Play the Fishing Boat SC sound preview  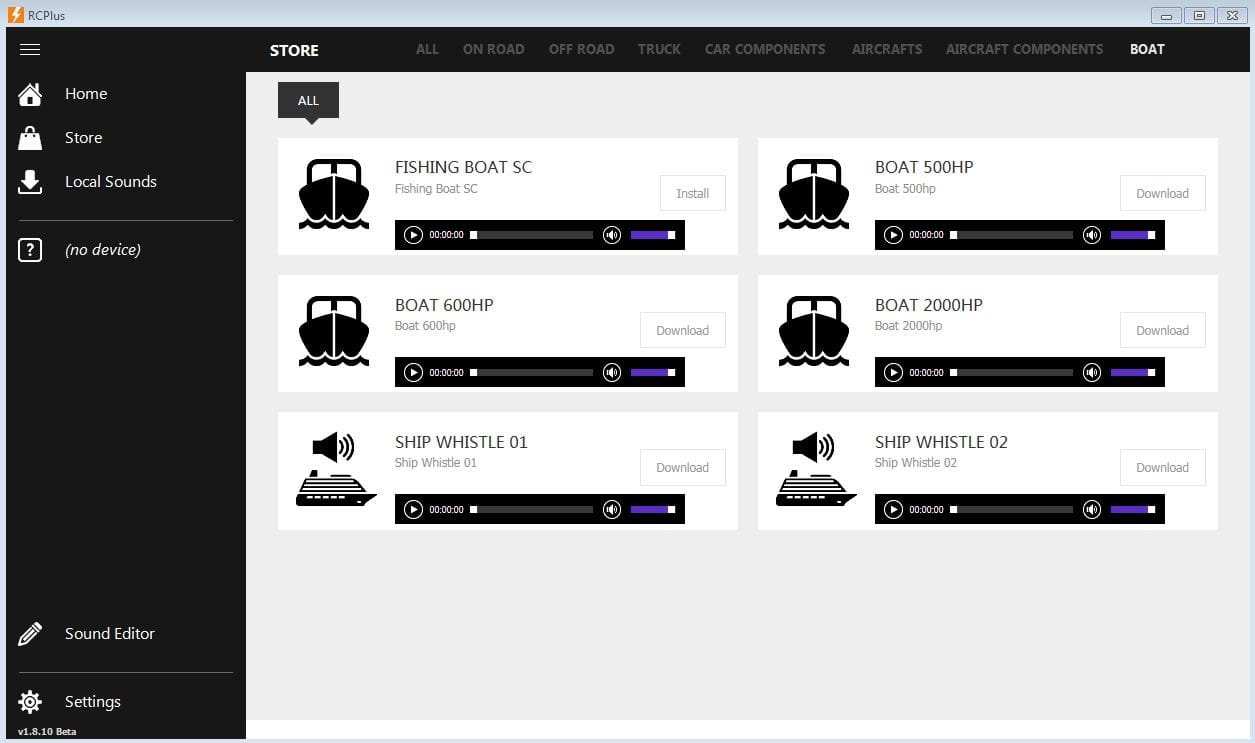point(413,235)
